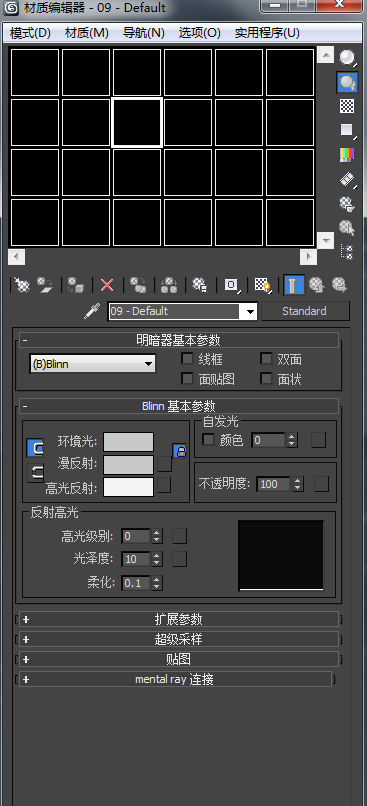Image resolution: width=367 pixels, height=806 pixels.
Task: Open the 漫反射 color swatch
Action: [x=129, y=465]
